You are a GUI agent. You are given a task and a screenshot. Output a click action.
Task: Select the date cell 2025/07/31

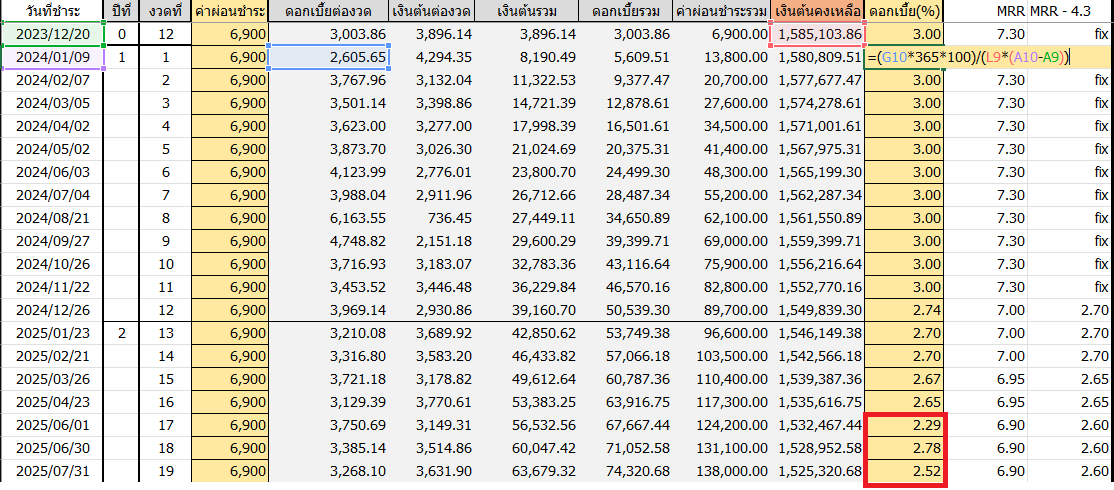click(52, 471)
